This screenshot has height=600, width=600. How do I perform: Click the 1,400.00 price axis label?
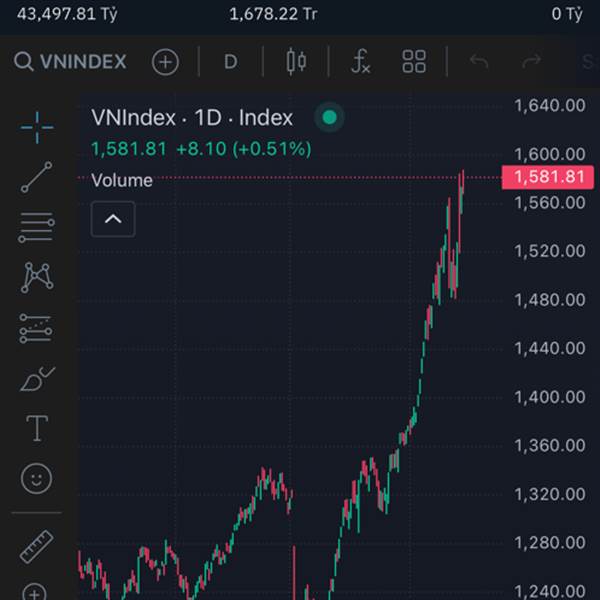coord(550,397)
